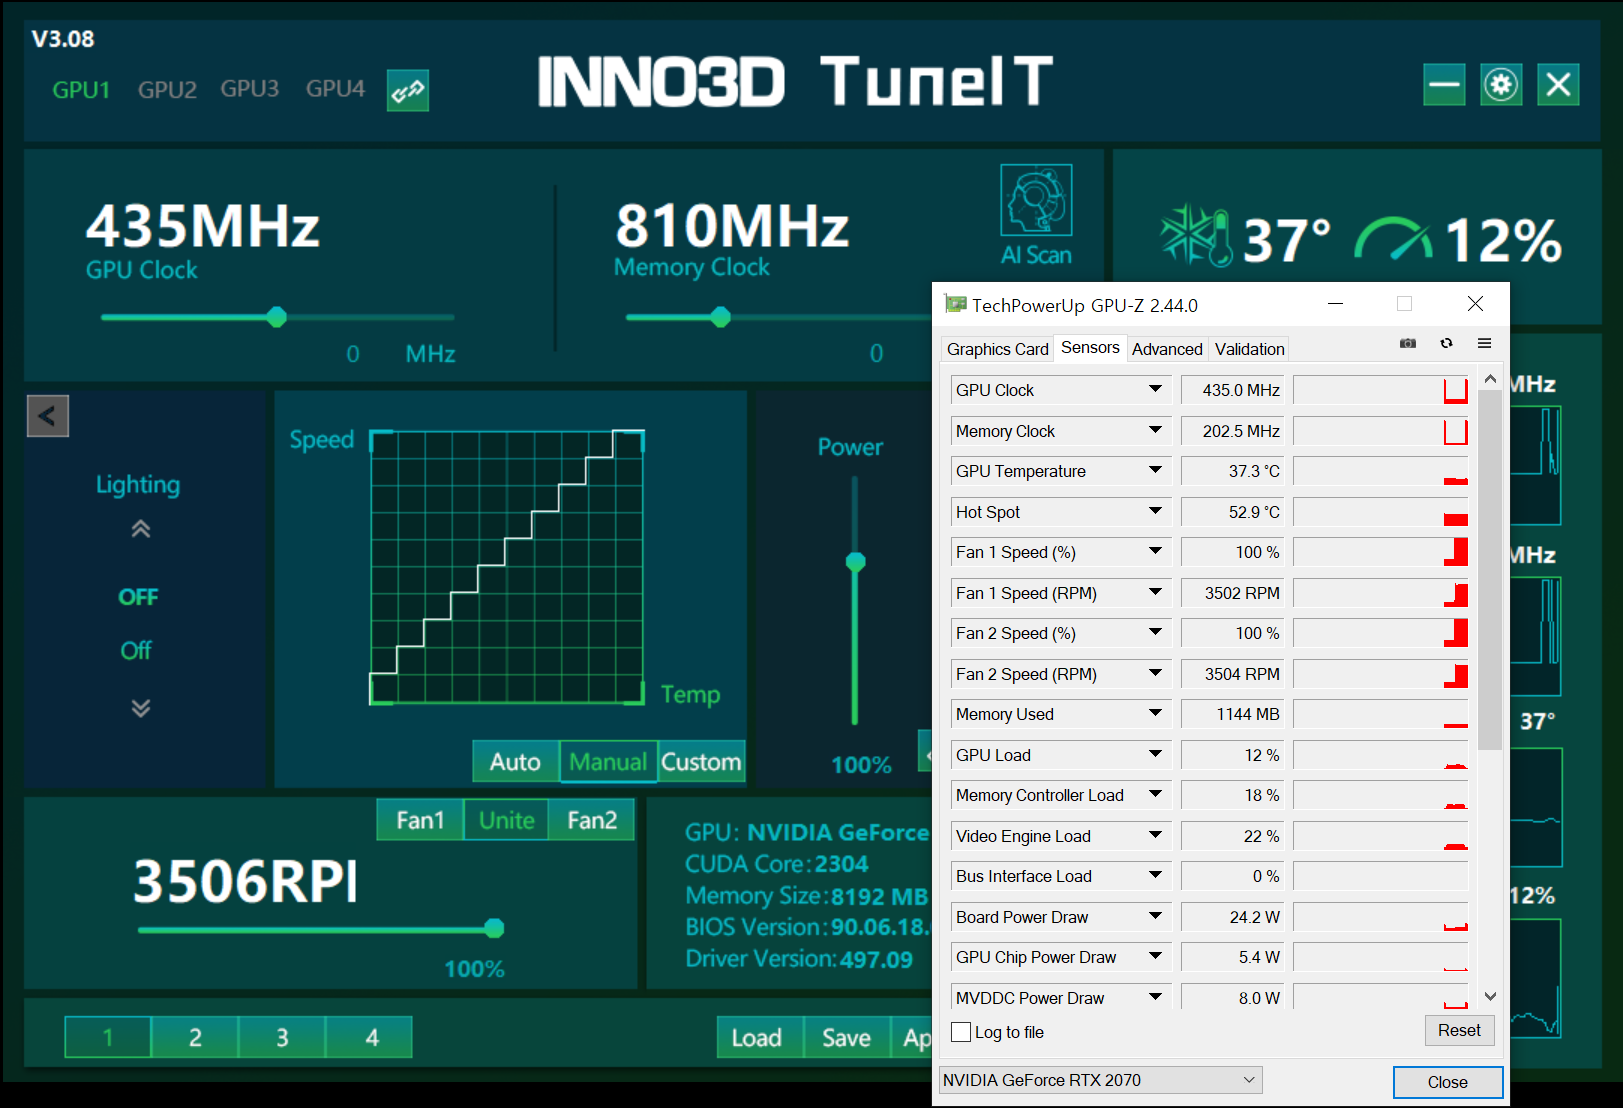Select profile slot 2
Screen dimensions: 1623x1109
click(195, 1037)
